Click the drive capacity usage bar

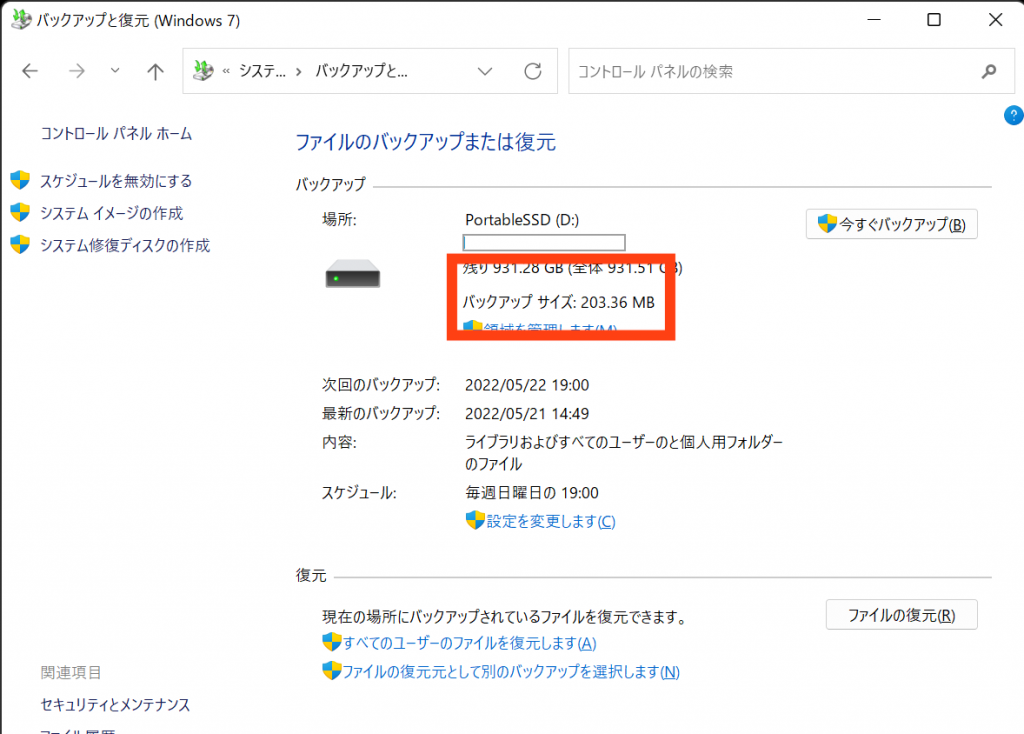tap(544, 242)
